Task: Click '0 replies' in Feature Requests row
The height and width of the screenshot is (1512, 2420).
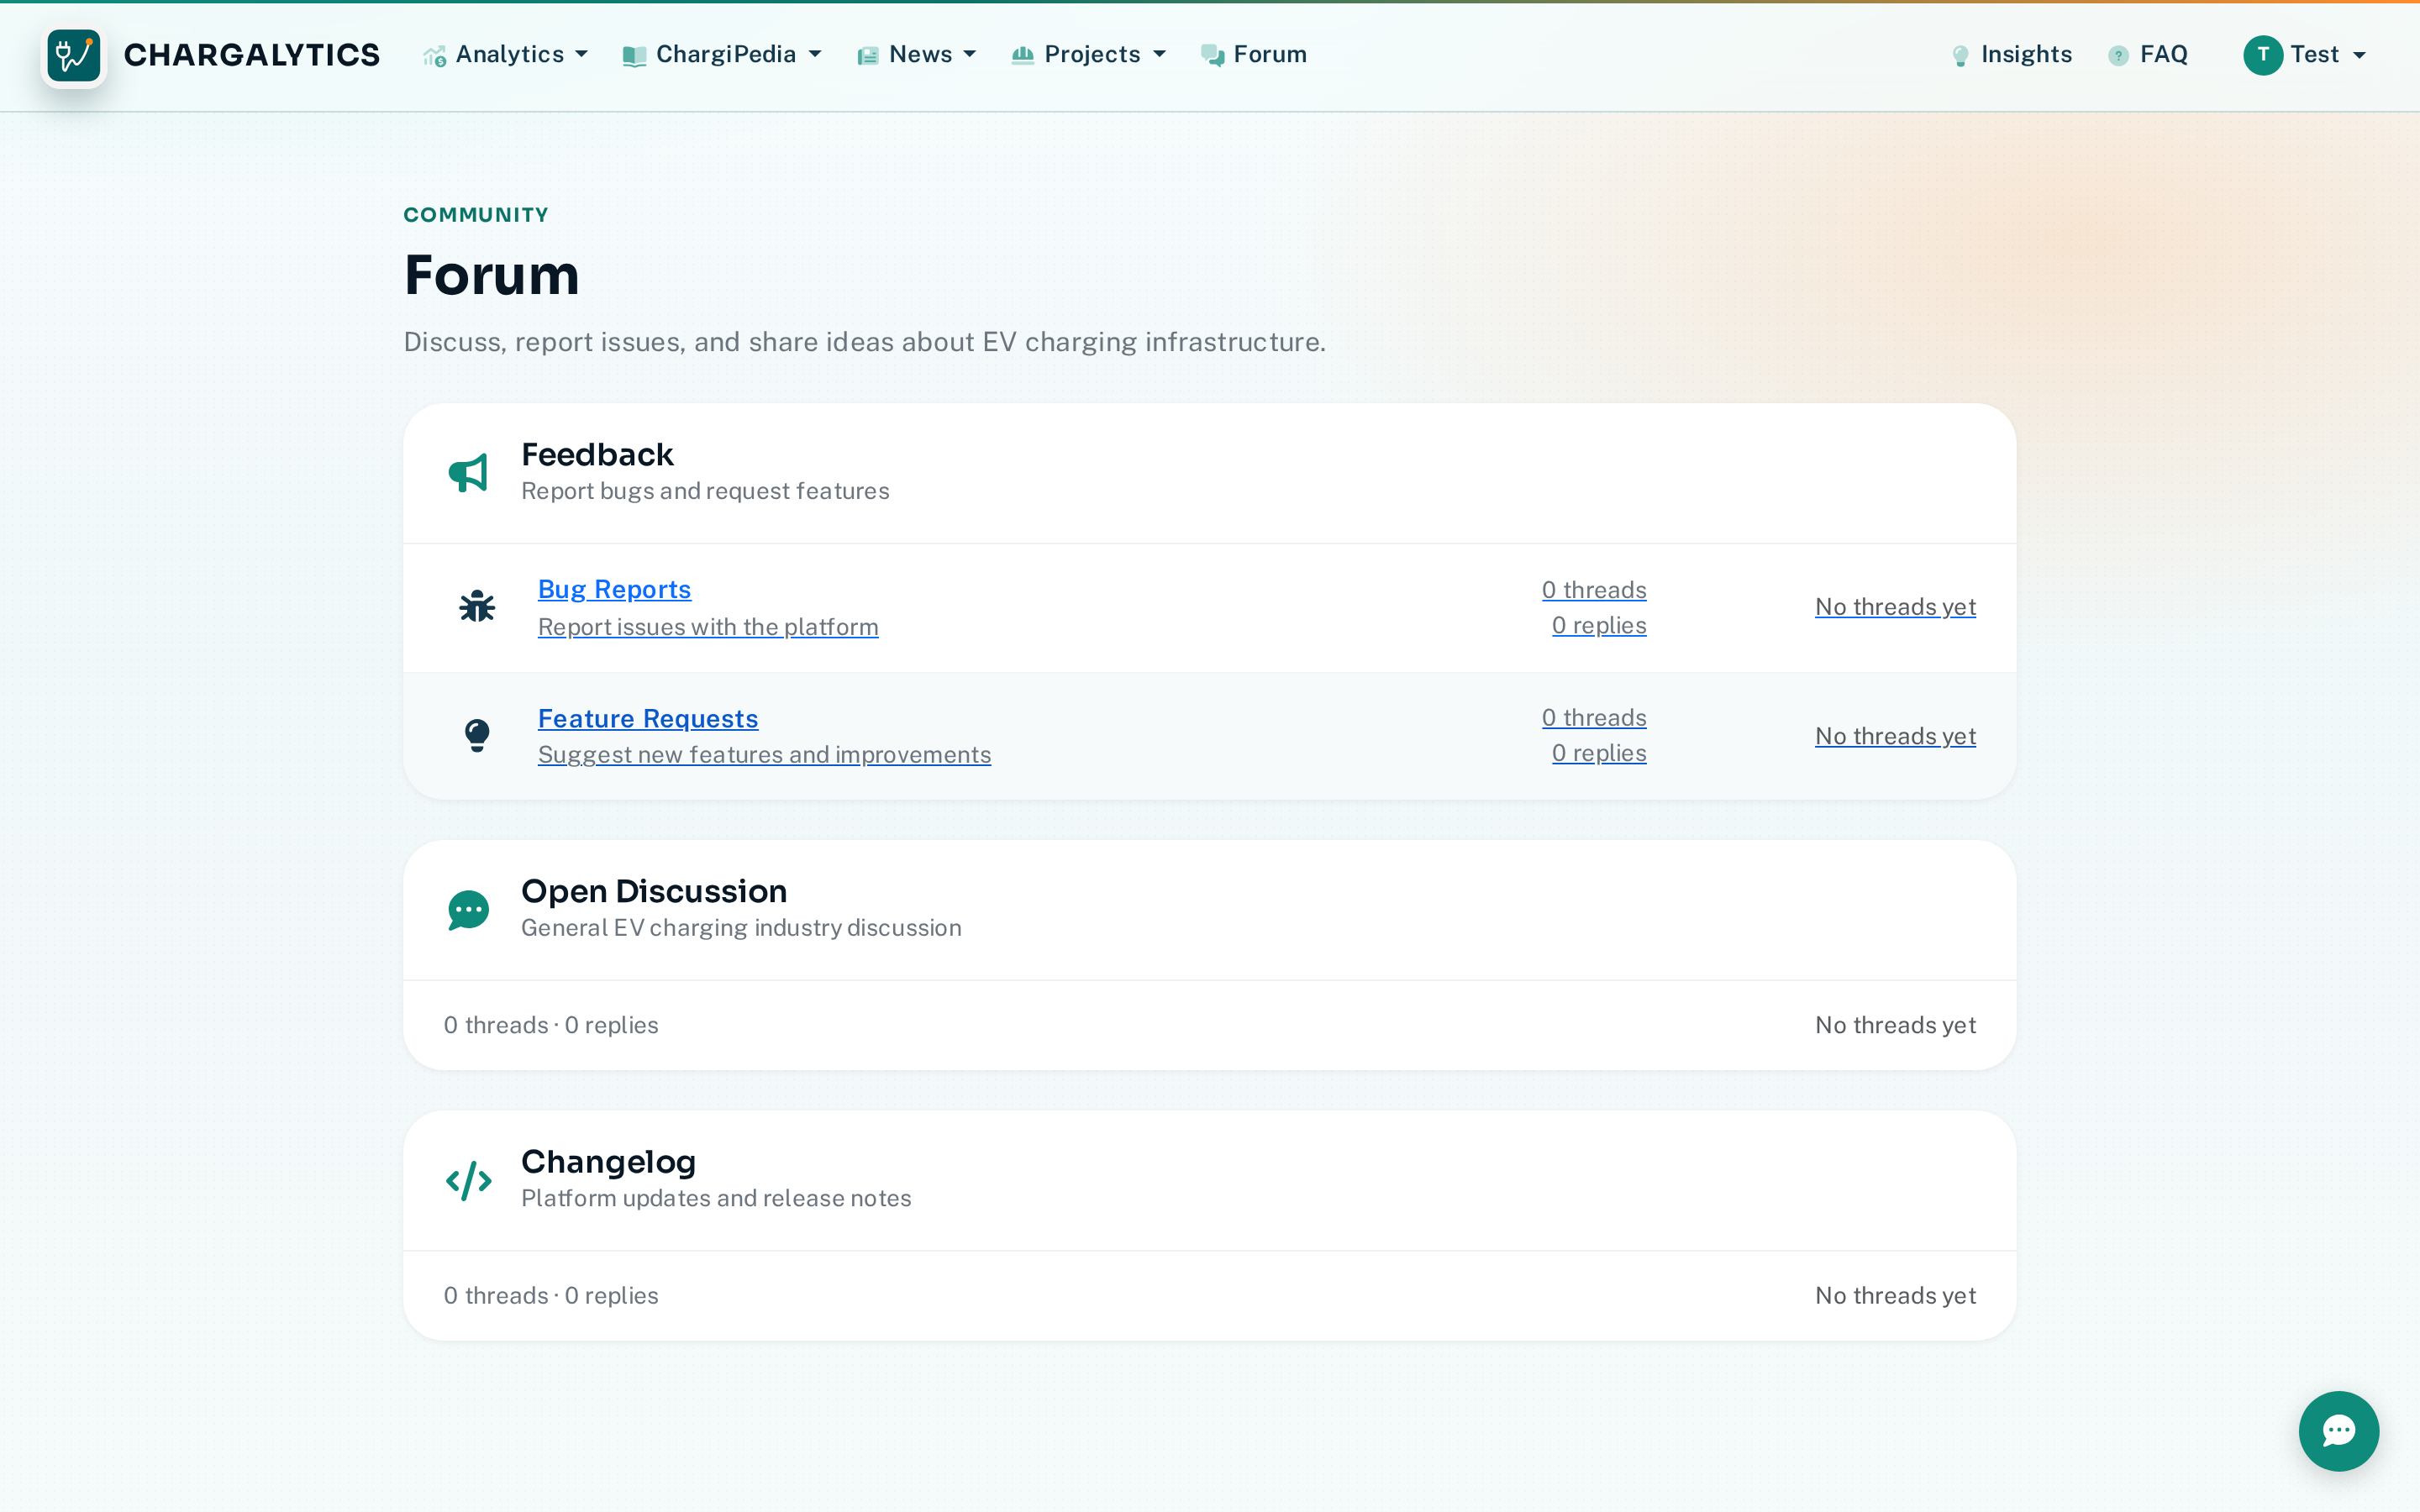Action: click(x=1599, y=753)
